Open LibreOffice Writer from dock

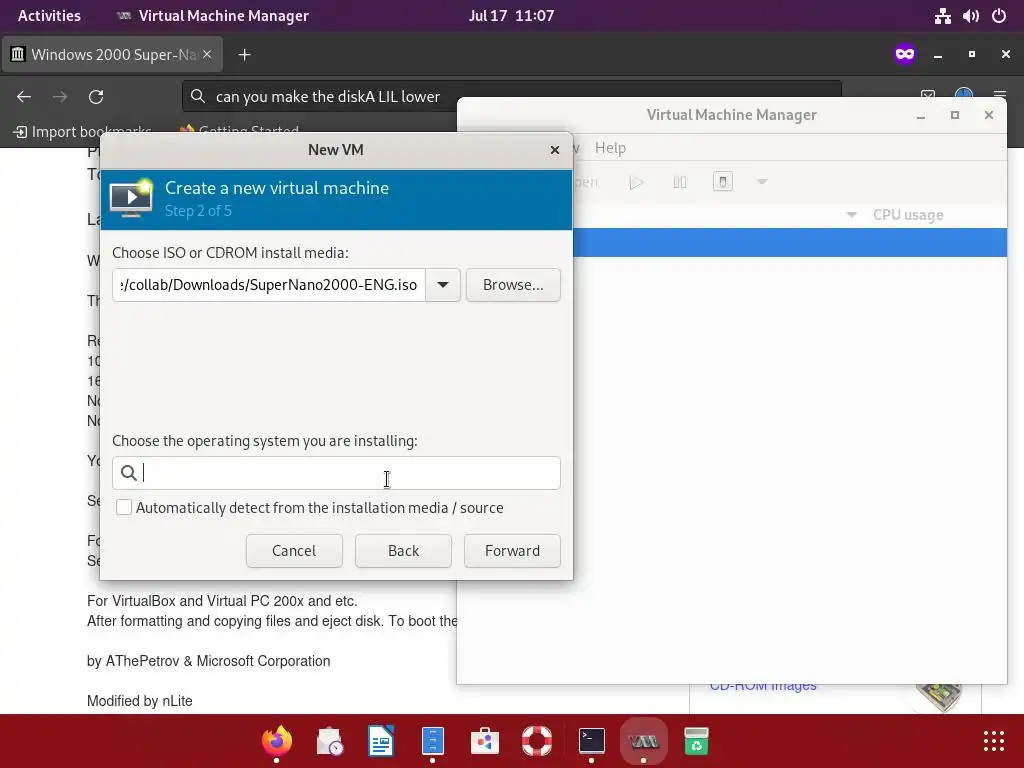(x=381, y=741)
